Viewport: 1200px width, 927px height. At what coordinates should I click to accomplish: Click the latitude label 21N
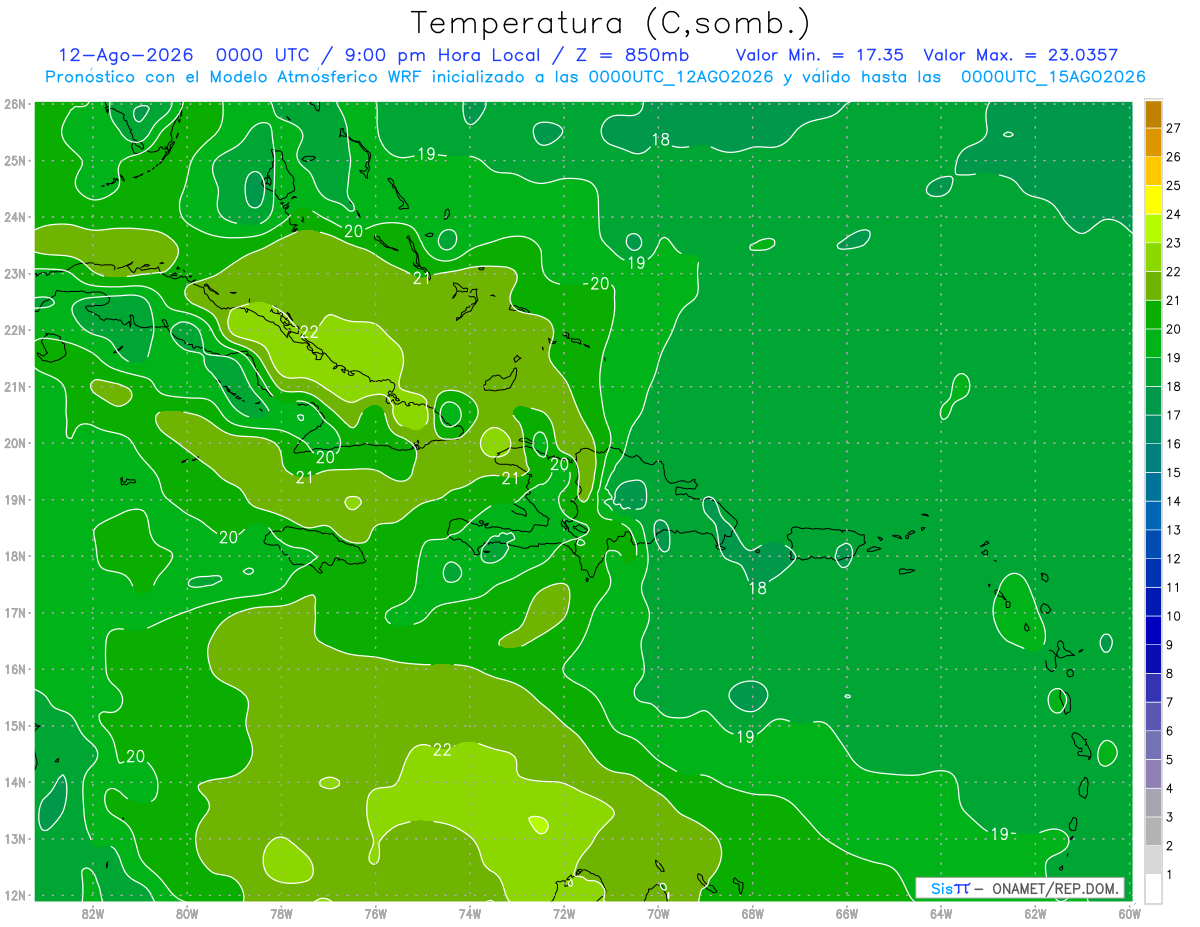(15, 386)
